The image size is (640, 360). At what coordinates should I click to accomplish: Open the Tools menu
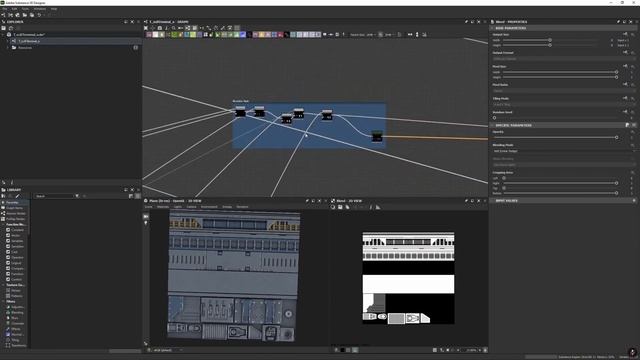[25, 9]
